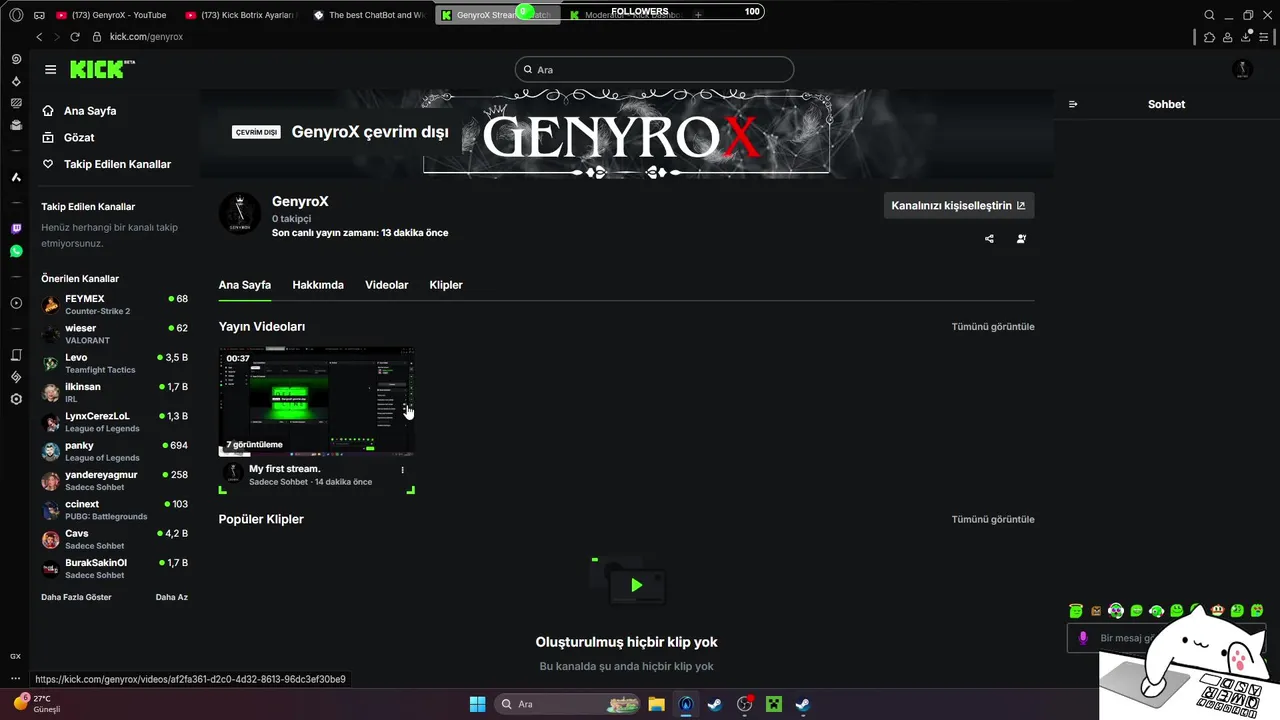
Task: Switch to Videolar tab
Action: pos(387,285)
